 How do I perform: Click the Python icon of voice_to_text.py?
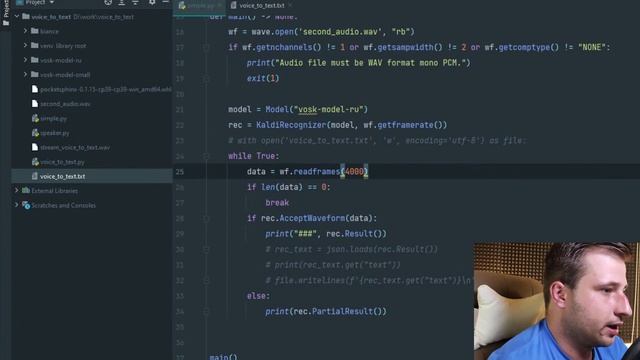tap(35, 162)
